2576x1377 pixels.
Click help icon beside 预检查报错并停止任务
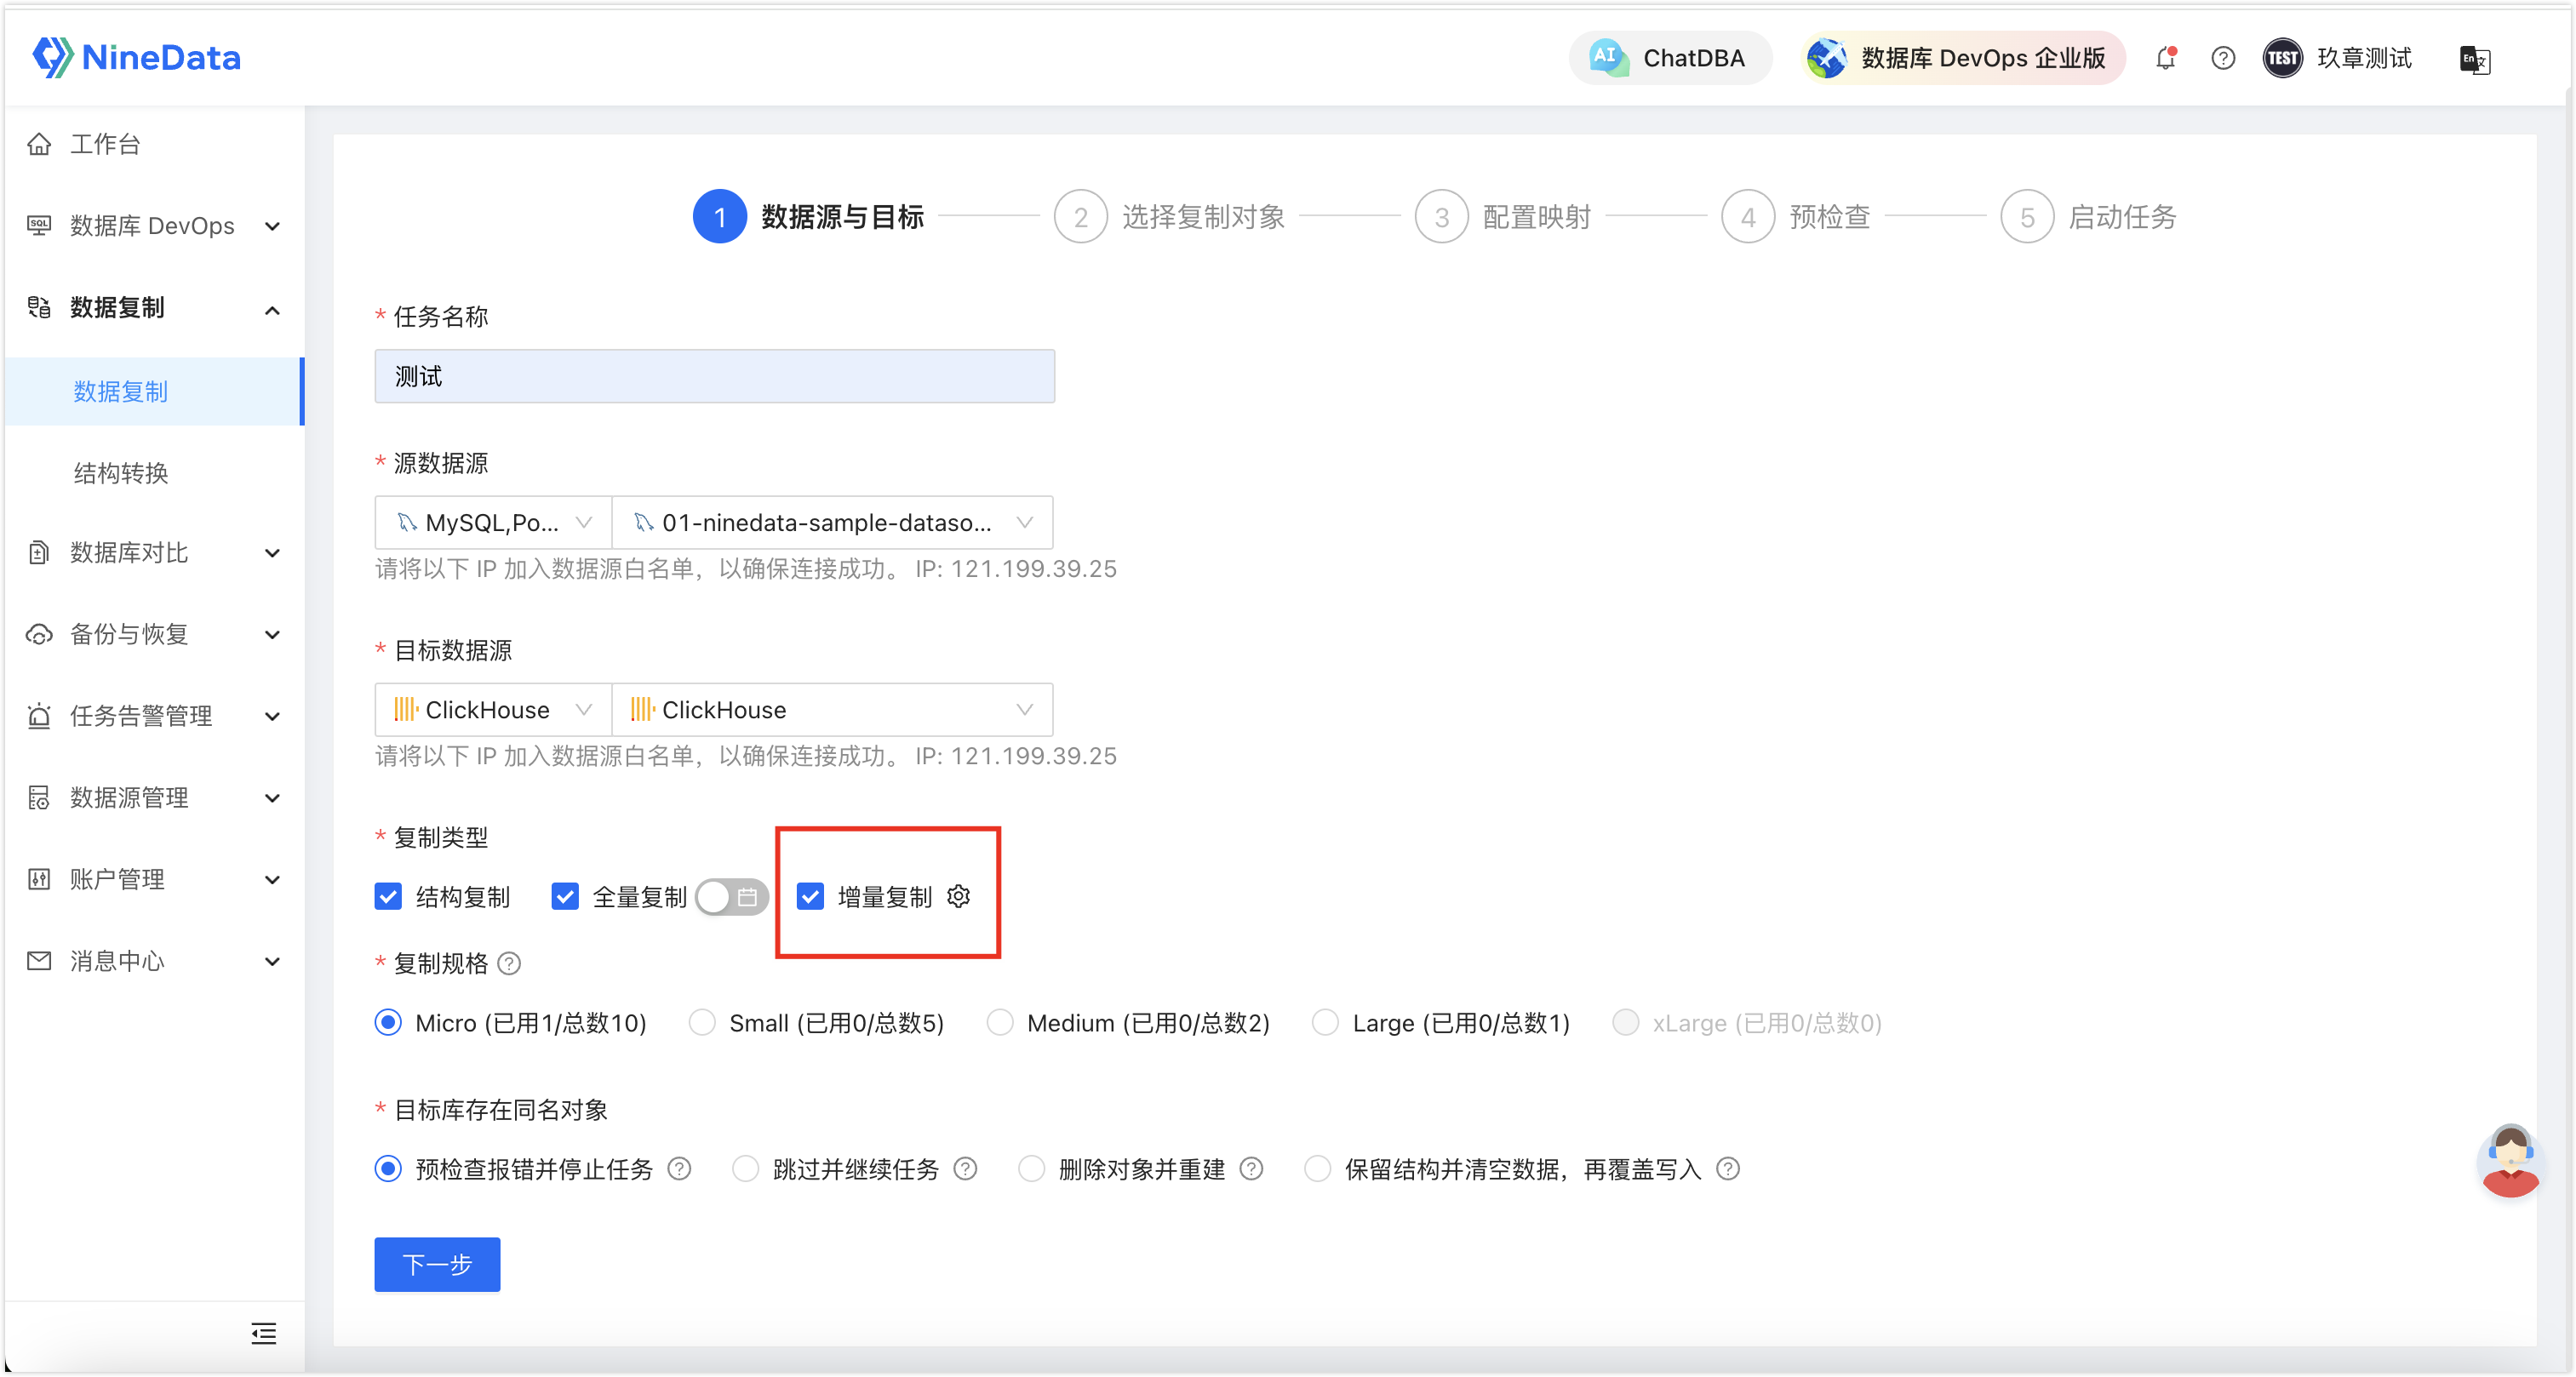(679, 1168)
